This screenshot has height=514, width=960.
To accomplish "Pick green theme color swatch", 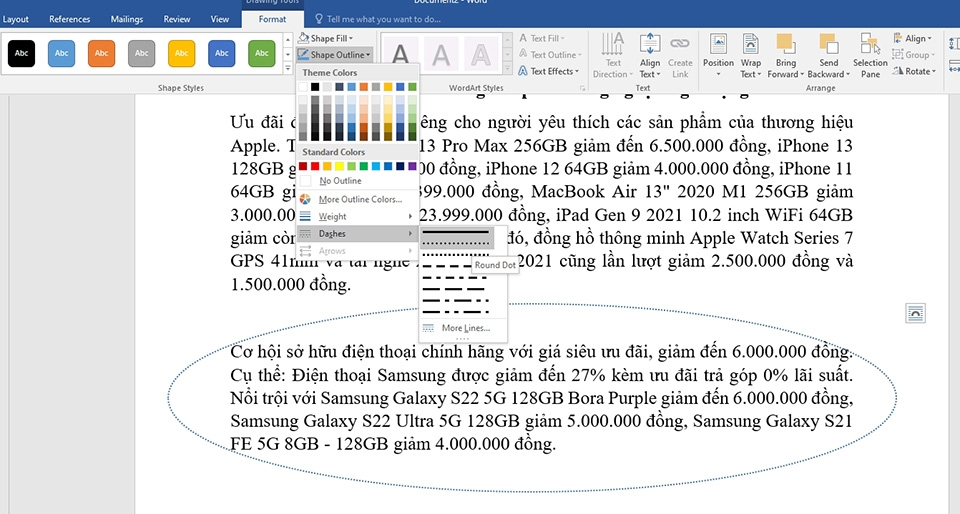I will coord(412,87).
